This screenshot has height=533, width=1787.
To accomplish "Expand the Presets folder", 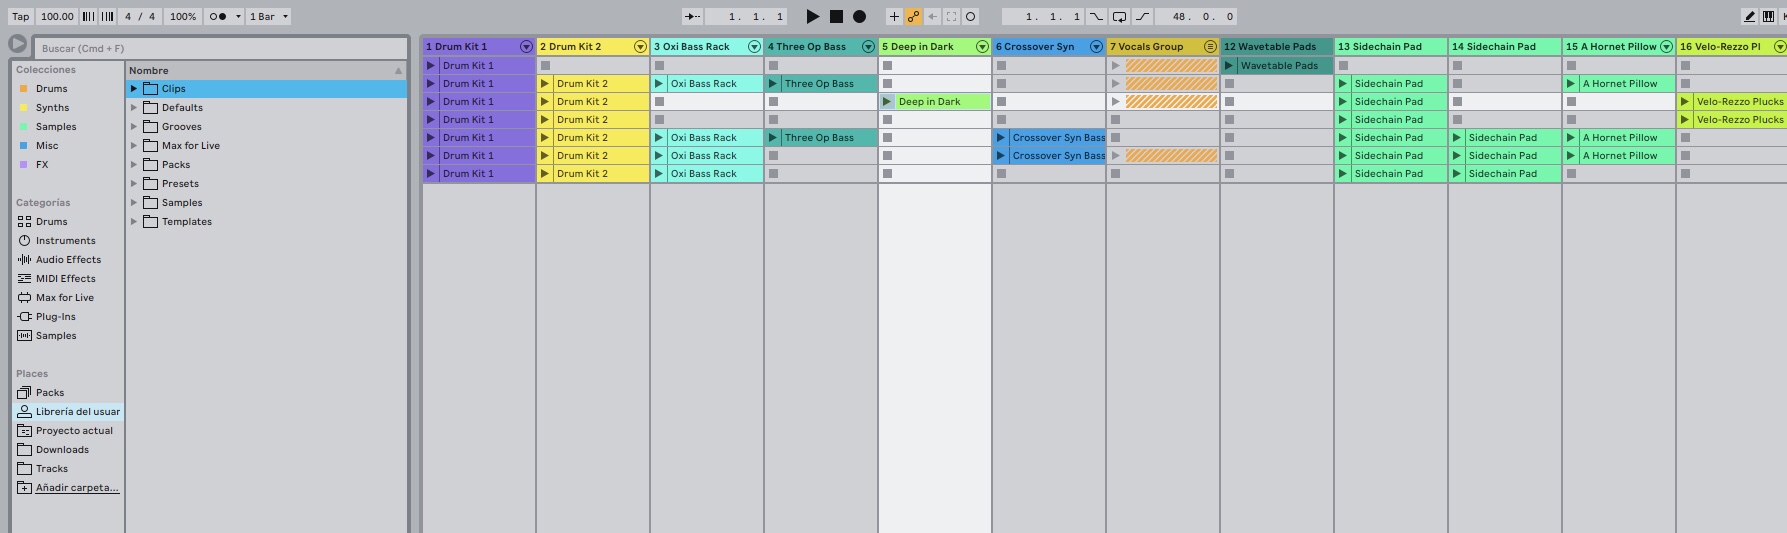I will pos(134,184).
